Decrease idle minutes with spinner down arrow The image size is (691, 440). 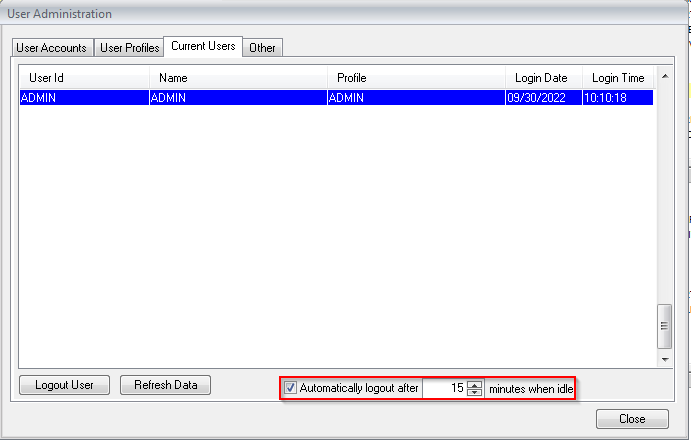tap(475, 392)
